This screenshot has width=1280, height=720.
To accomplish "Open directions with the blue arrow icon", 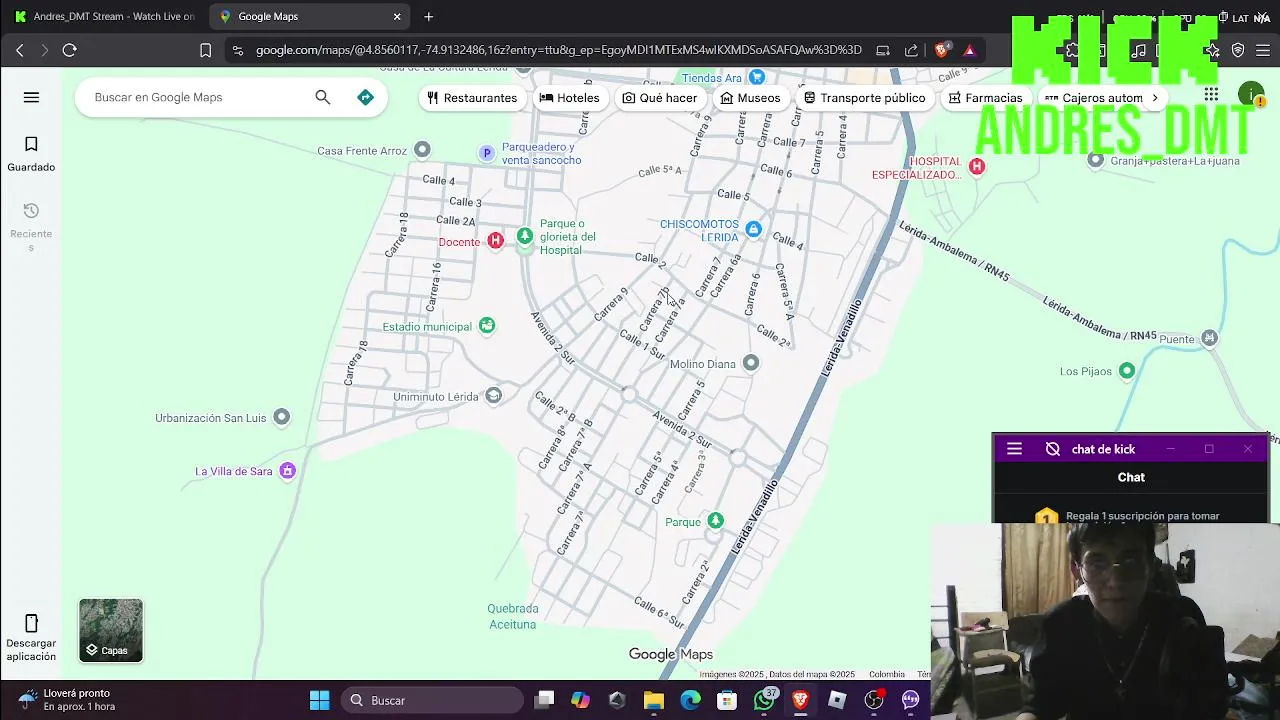I will 365,97.
